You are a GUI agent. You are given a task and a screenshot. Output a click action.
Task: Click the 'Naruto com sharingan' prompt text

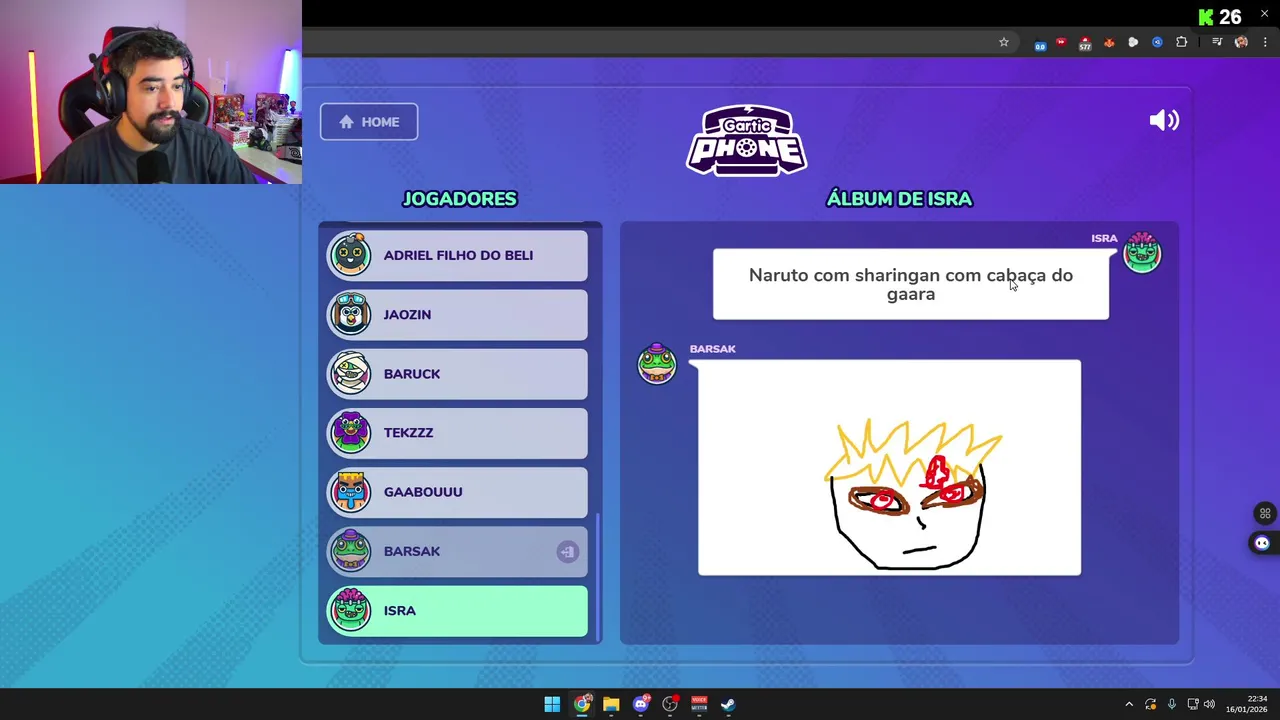pyautogui.click(x=911, y=284)
